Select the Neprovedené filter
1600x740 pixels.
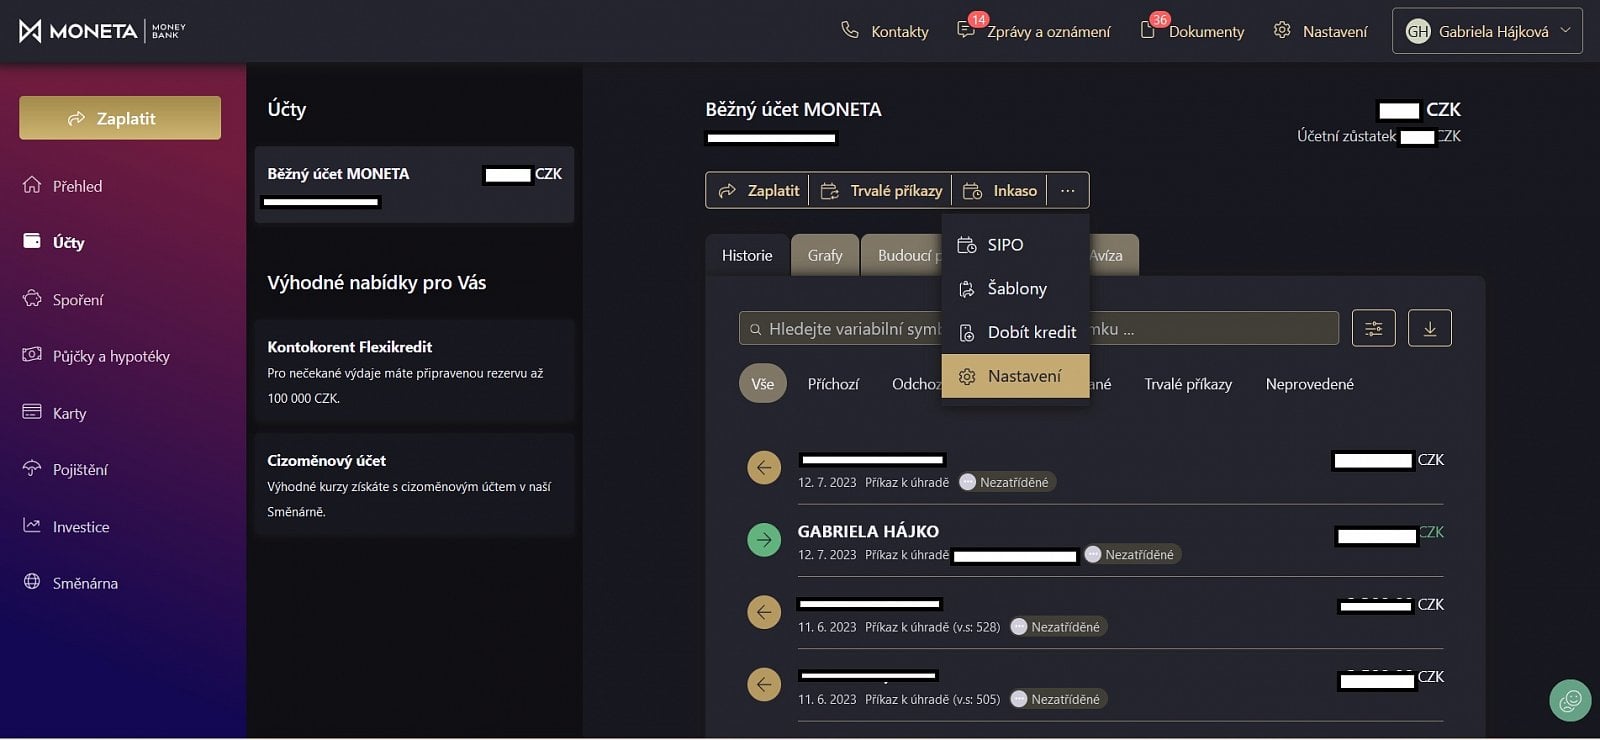1309,384
